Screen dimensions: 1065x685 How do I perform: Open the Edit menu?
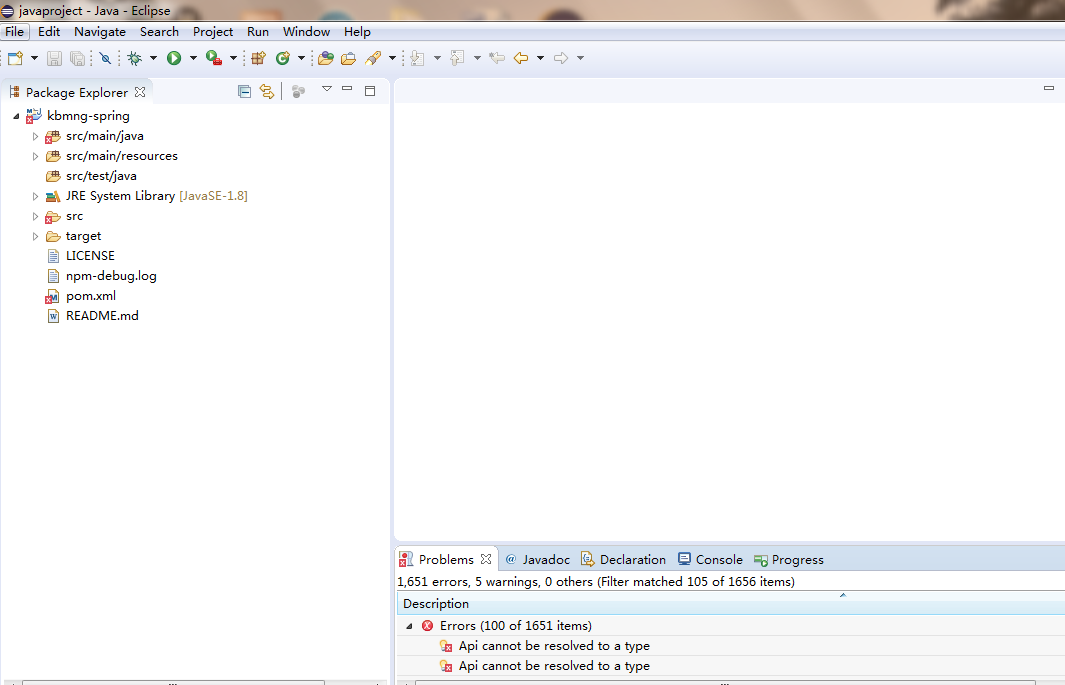pyautogui.click(x=49, y=32)
